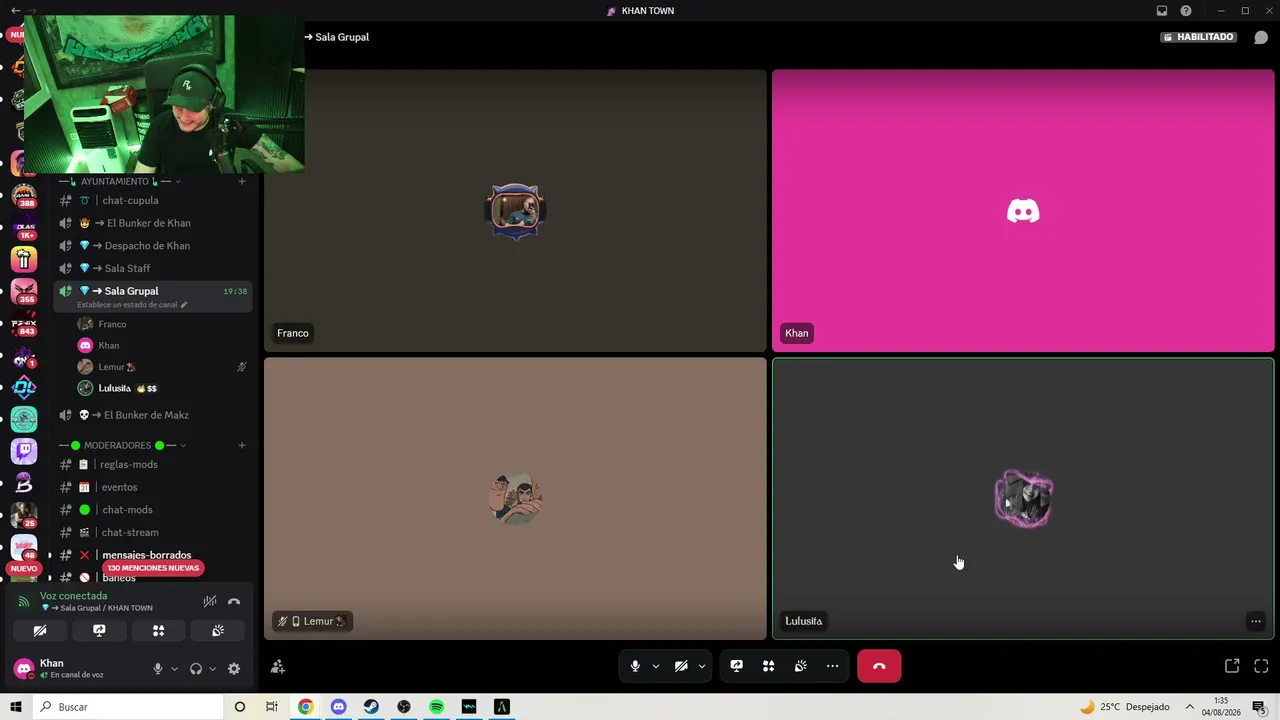Open Windows notification center icon
Image resolution: width=1280 pixels, height=720 pixels.
1258,707
